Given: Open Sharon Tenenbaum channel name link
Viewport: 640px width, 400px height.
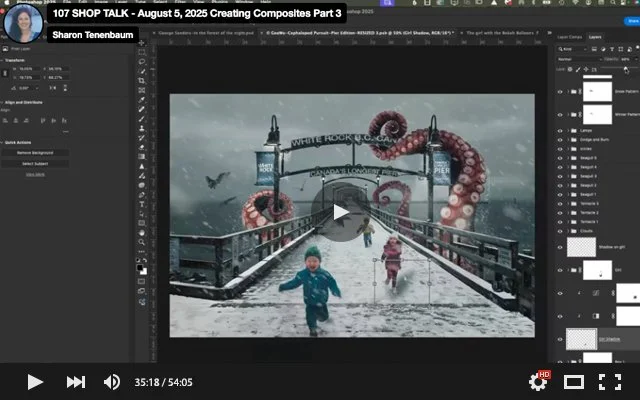Looking at the screenshot, I should [x=93, y=35].
